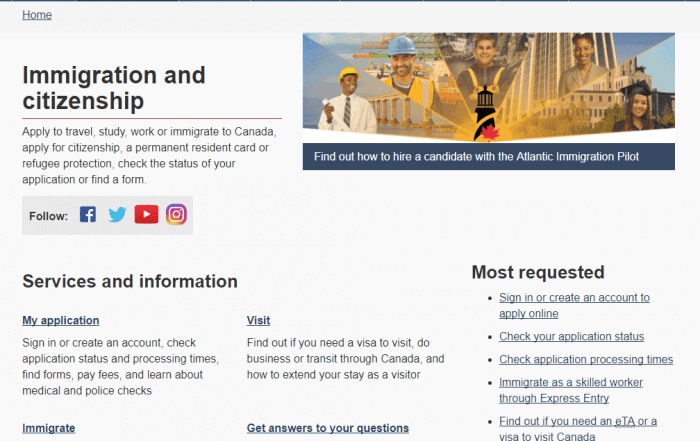
Task: Open the Instagram follow icon
Action: [x=176, y=215]
